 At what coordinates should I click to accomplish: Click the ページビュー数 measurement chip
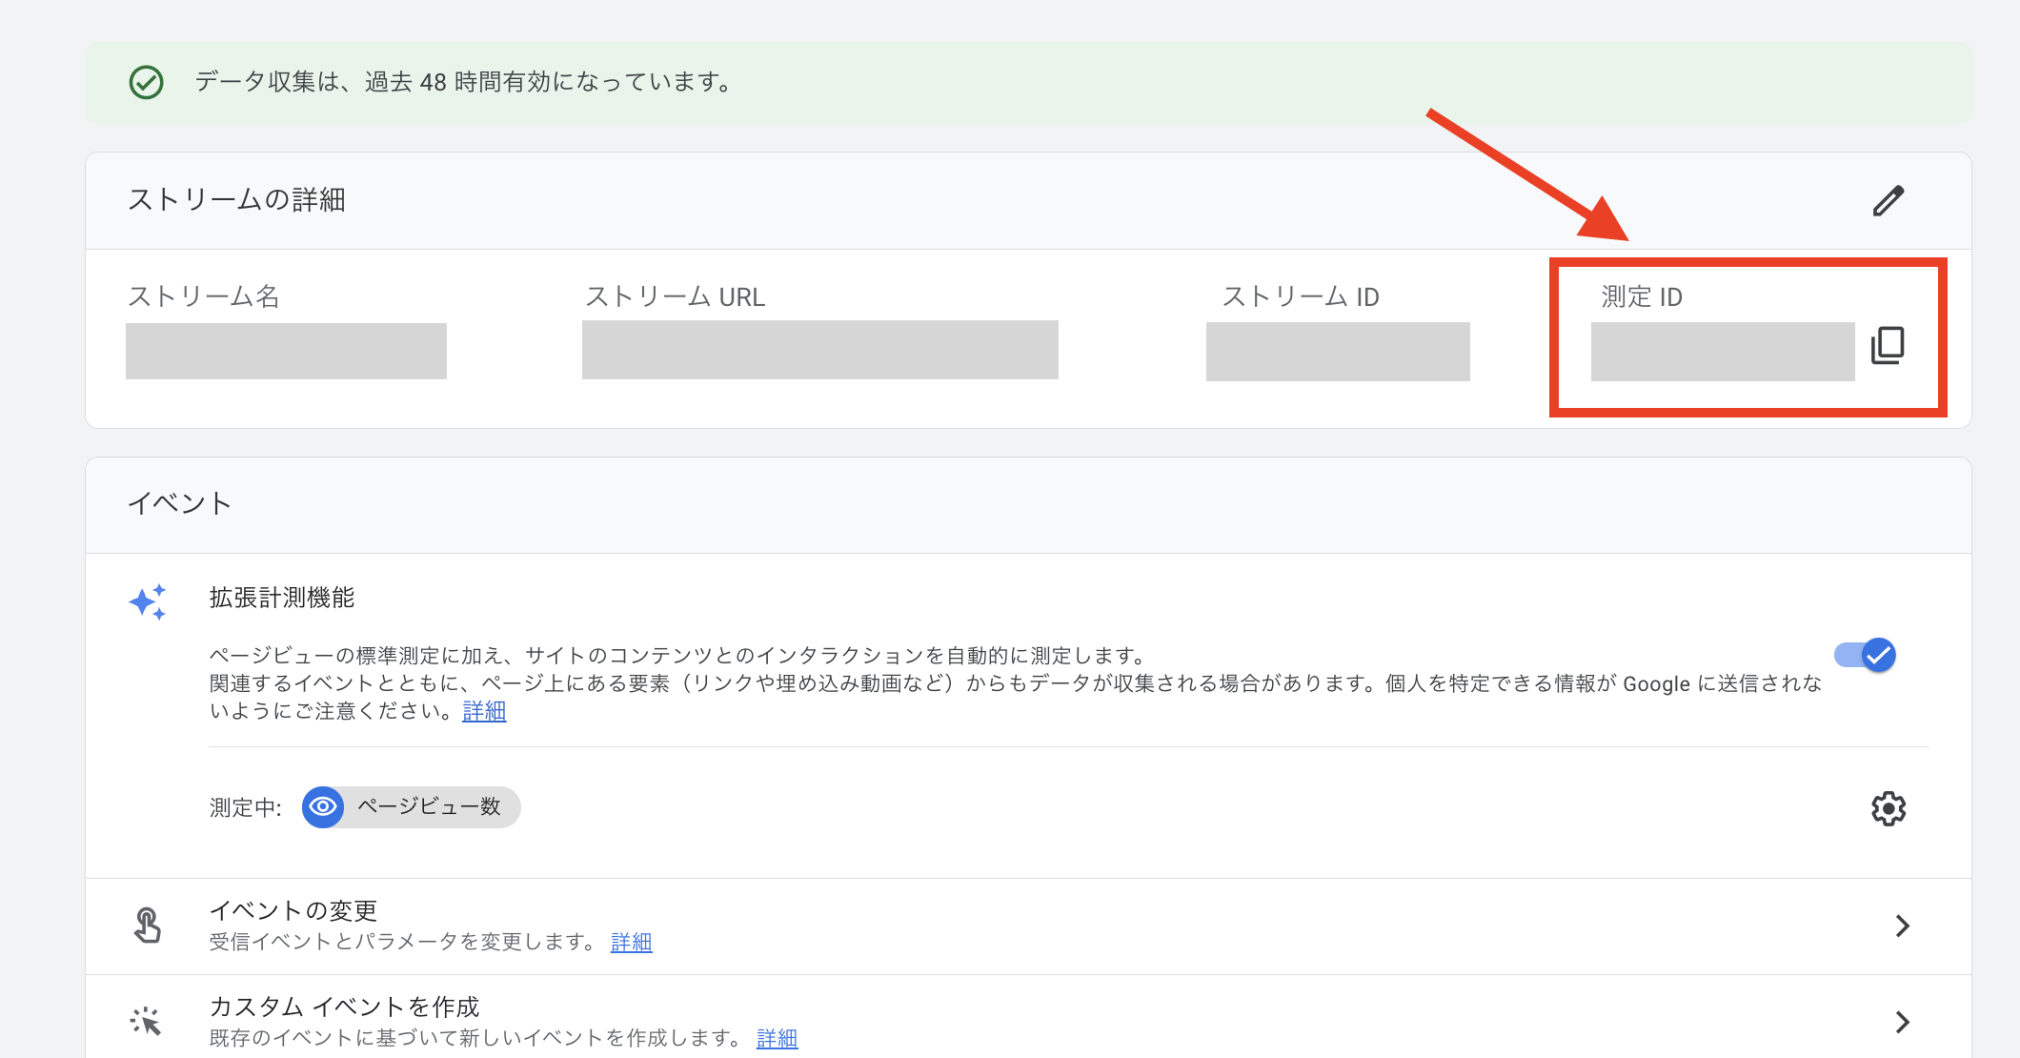pyautogui.click(x=411, y=807)
